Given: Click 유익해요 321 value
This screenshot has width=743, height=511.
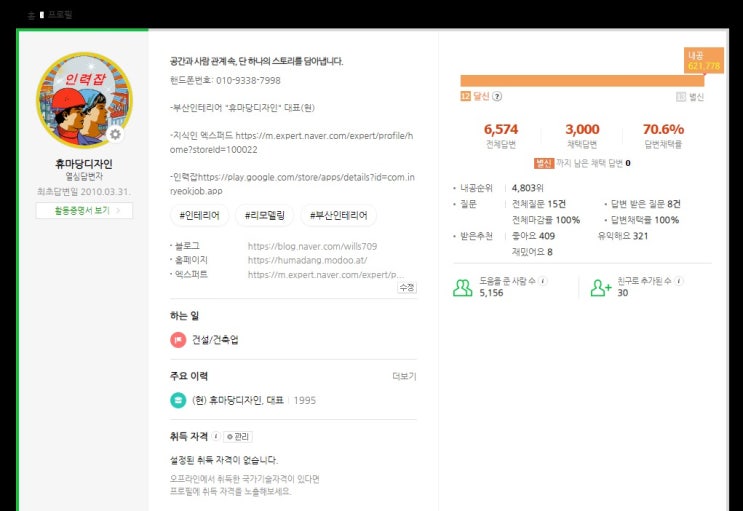Looking at the screenshot, I should (x=623, y=236).
